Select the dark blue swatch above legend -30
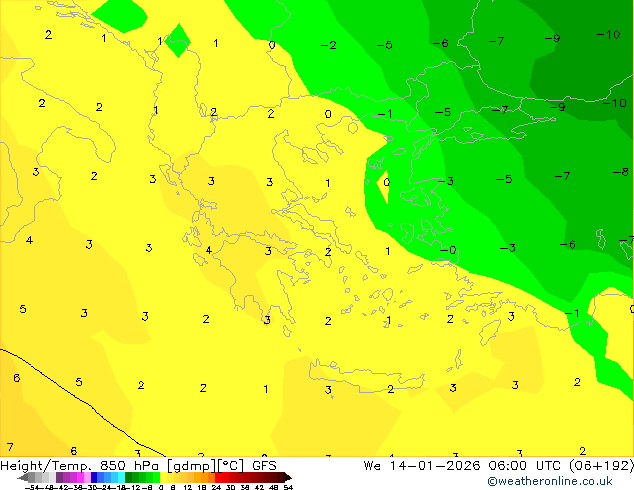 pyautogui.click(x=94, y=477)
